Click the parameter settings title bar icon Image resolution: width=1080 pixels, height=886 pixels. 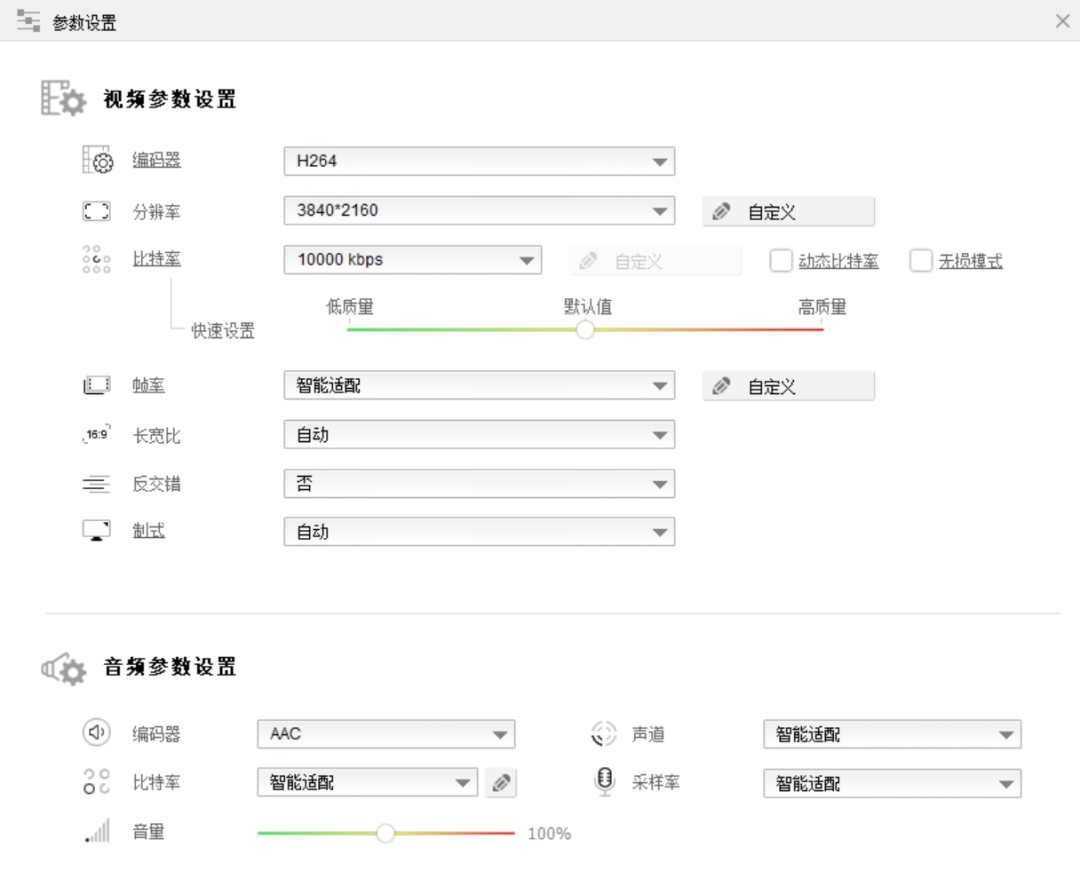(x=28, y=21)
